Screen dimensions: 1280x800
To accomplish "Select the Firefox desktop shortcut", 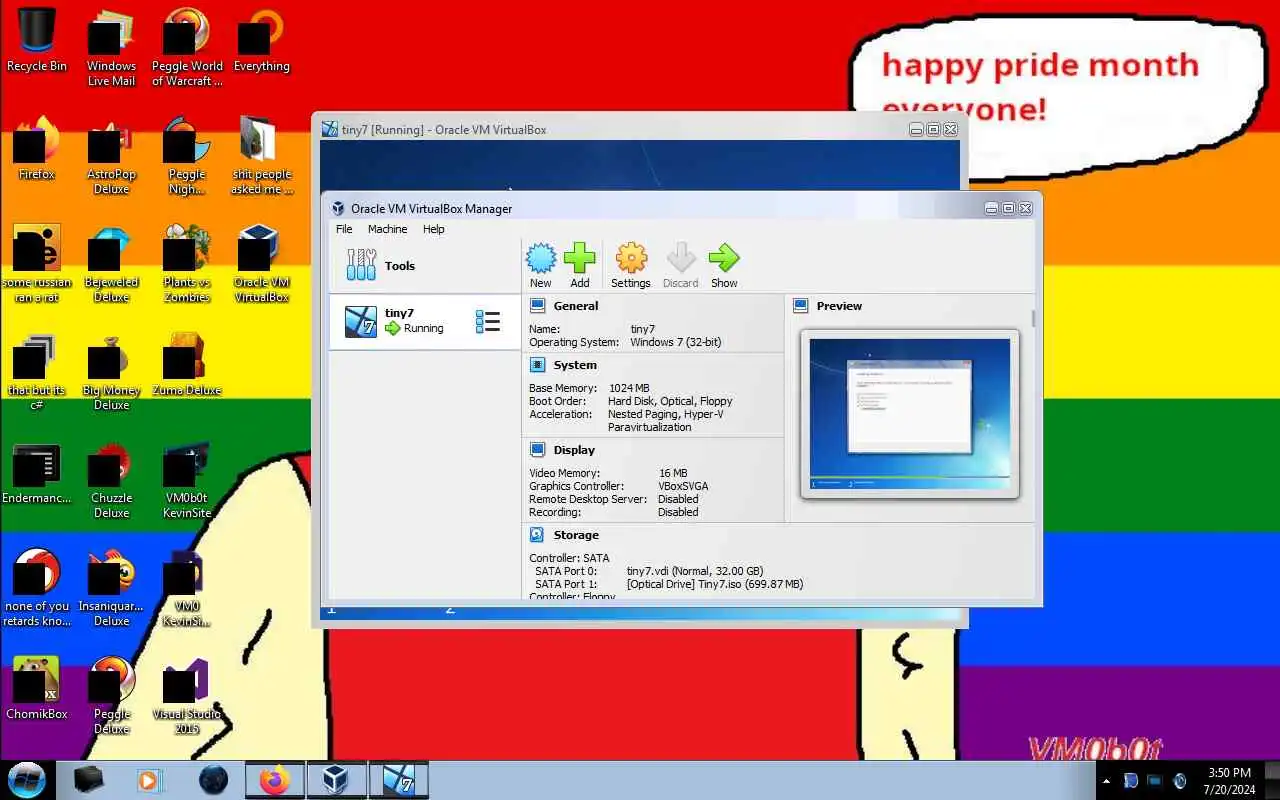I will [37, 150].
